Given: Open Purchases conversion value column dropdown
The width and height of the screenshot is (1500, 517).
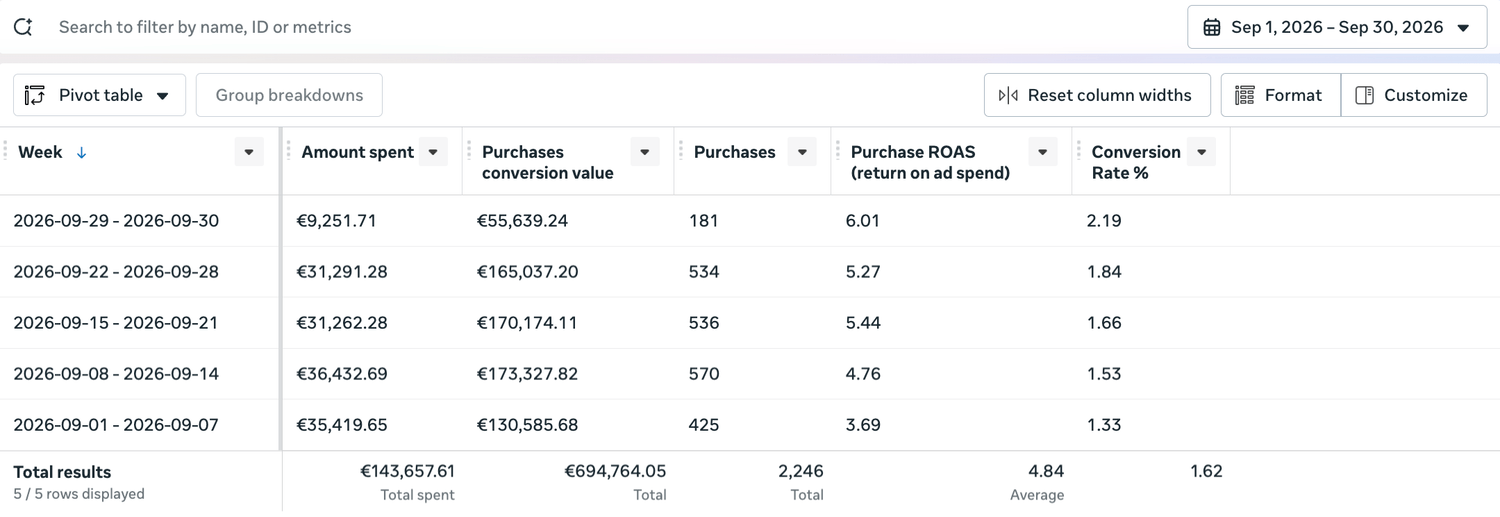Looking at the screenshot, I should [x=645, y=152].
